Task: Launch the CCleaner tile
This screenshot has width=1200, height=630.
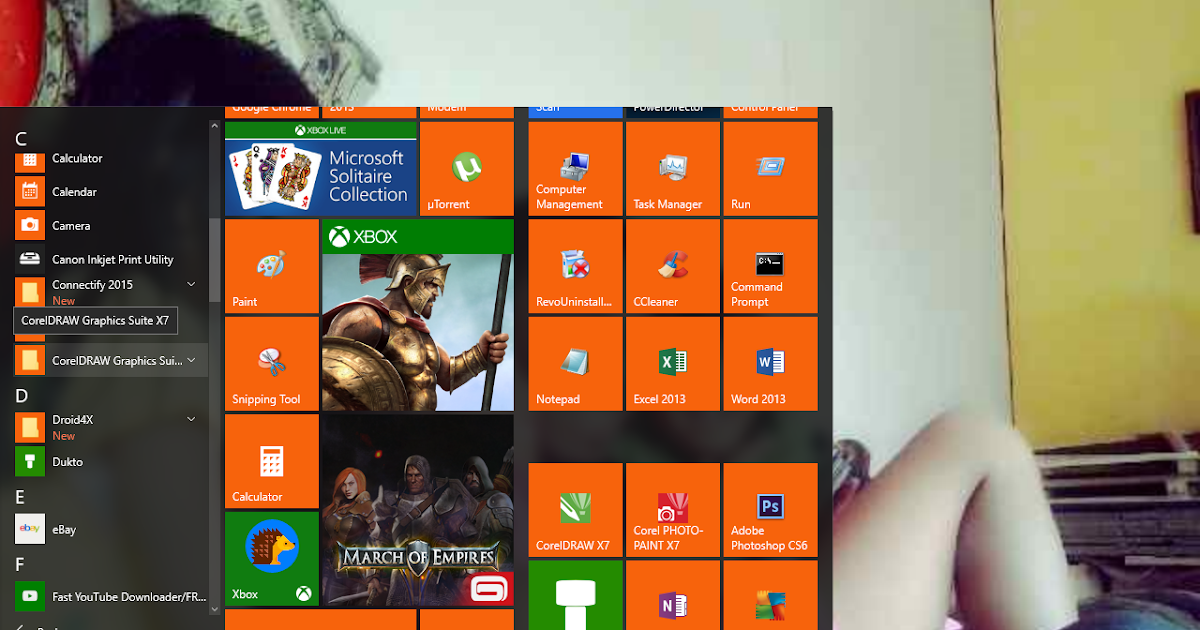Action: point(673,266)
